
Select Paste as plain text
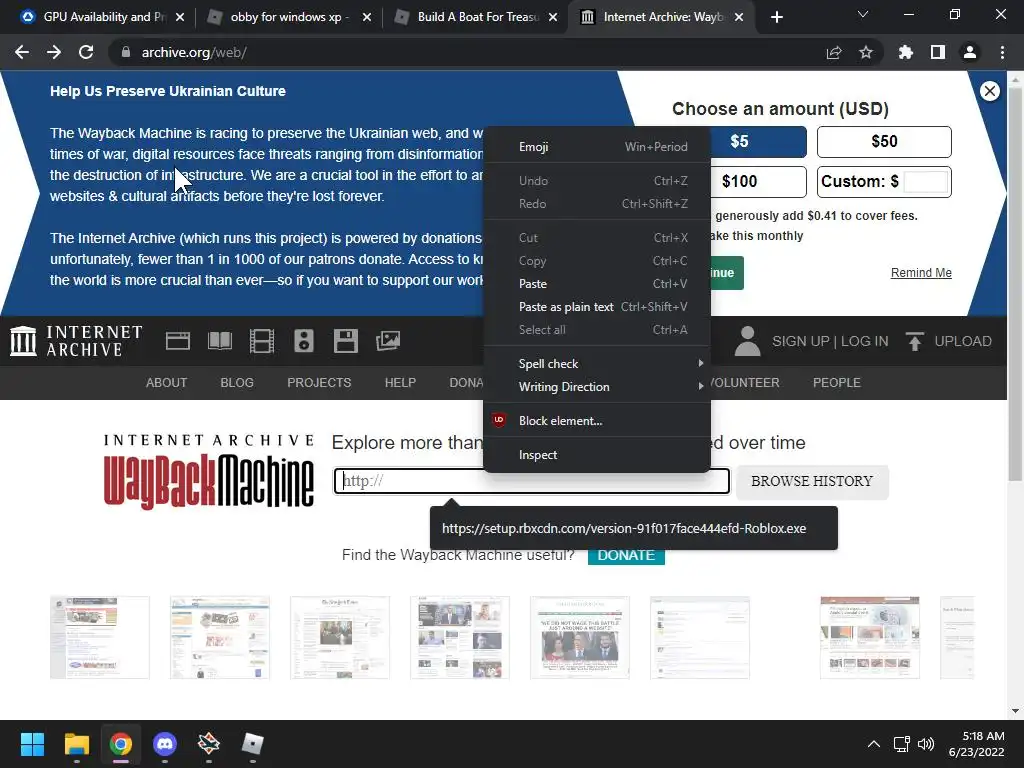click(x=597, y=306)
